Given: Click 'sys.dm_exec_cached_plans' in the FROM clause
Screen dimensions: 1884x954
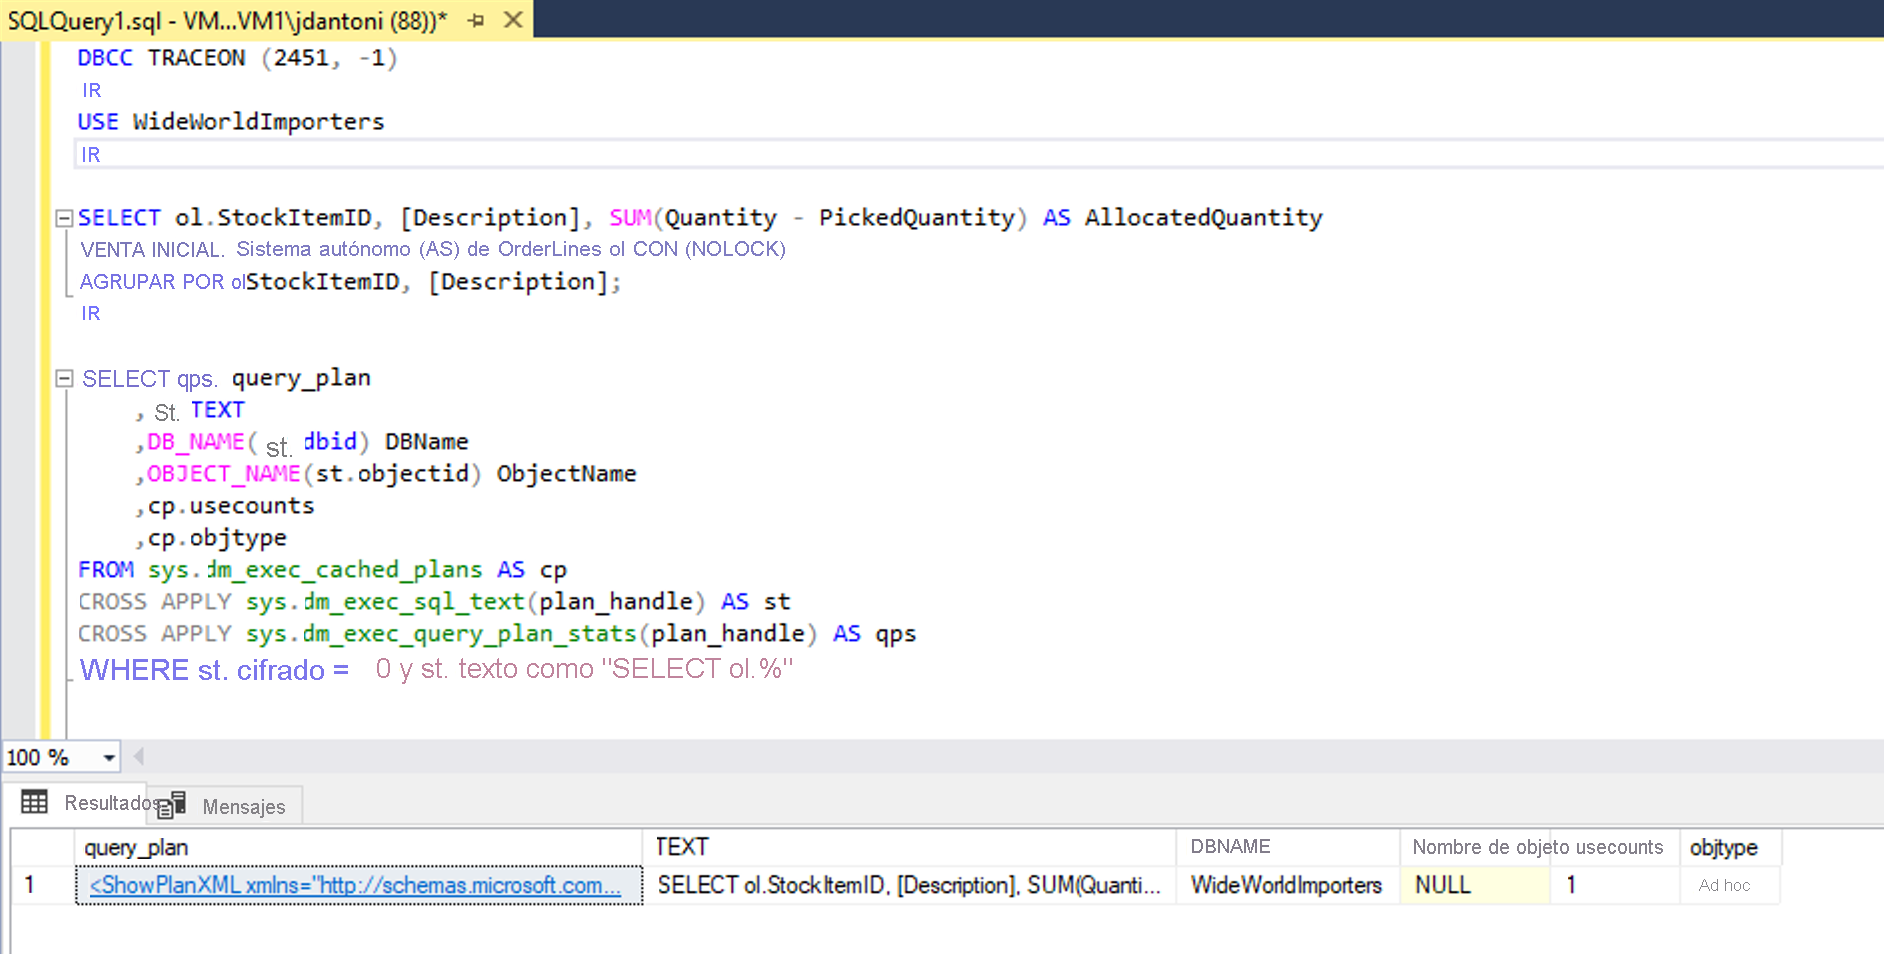Looking at the screenshot, I should coord(315,570).
